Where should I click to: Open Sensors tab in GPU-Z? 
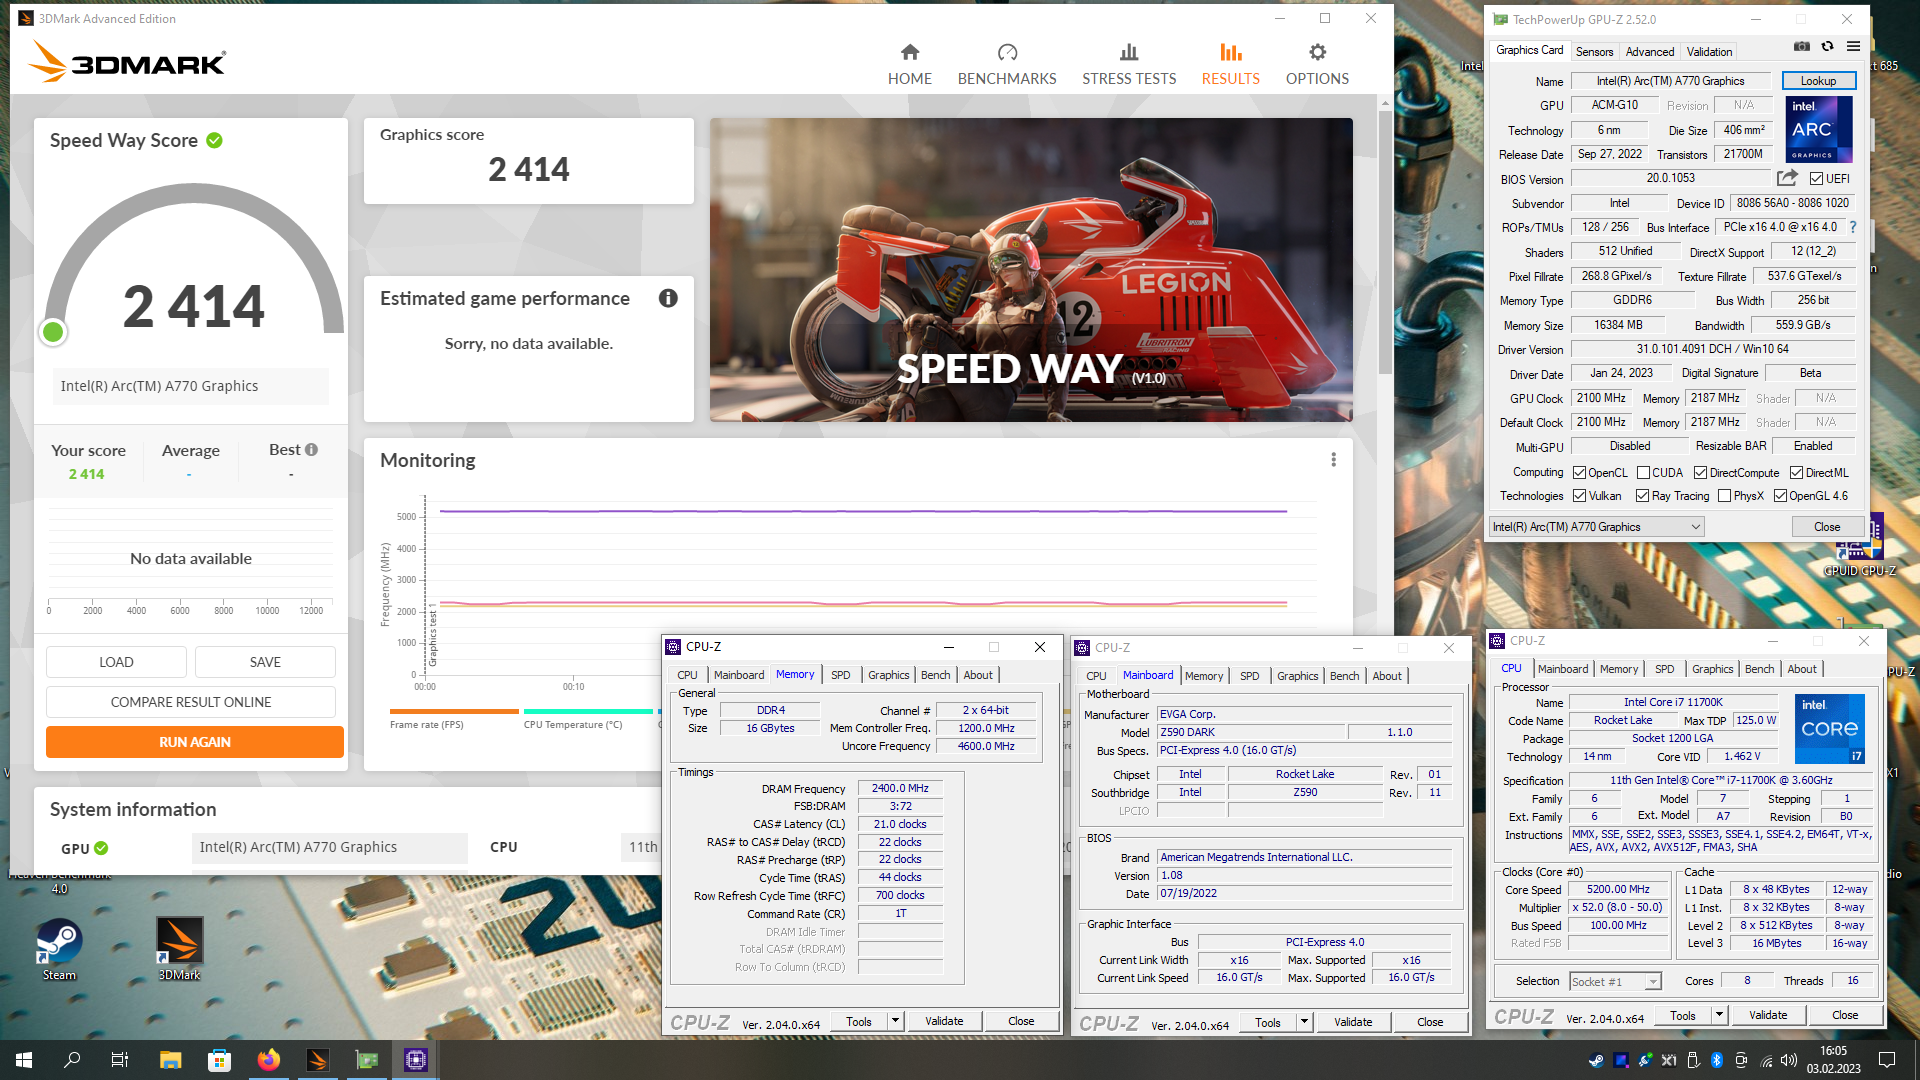tap(1594, 51)
